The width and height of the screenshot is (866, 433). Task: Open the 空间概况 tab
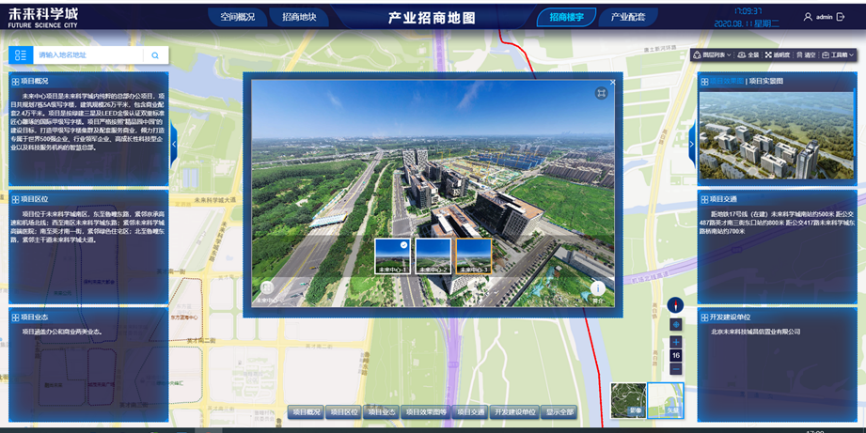[237, 17]
